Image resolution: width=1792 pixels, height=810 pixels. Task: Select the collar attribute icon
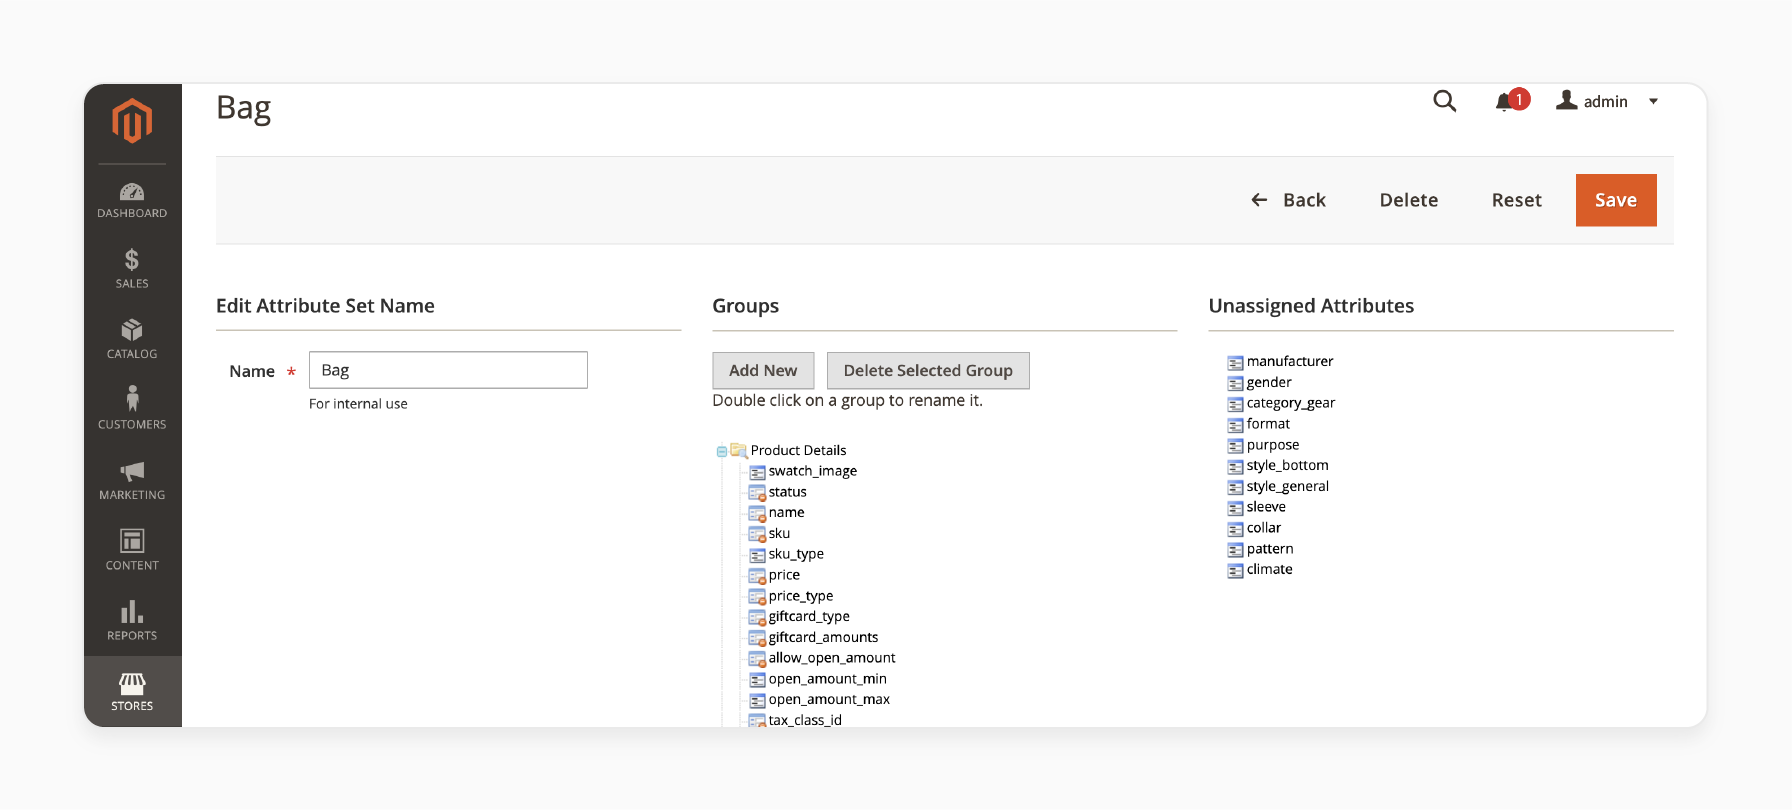point(1235,529)
